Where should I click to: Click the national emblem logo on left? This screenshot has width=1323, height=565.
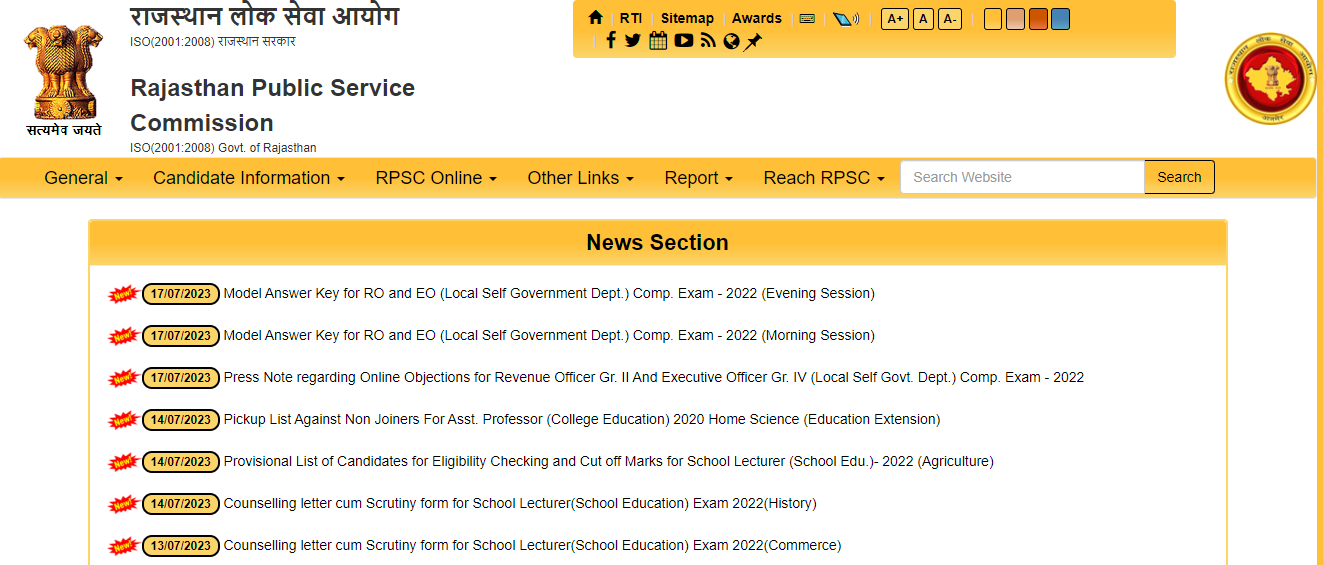pyautogui.click(x=65, y=80)
